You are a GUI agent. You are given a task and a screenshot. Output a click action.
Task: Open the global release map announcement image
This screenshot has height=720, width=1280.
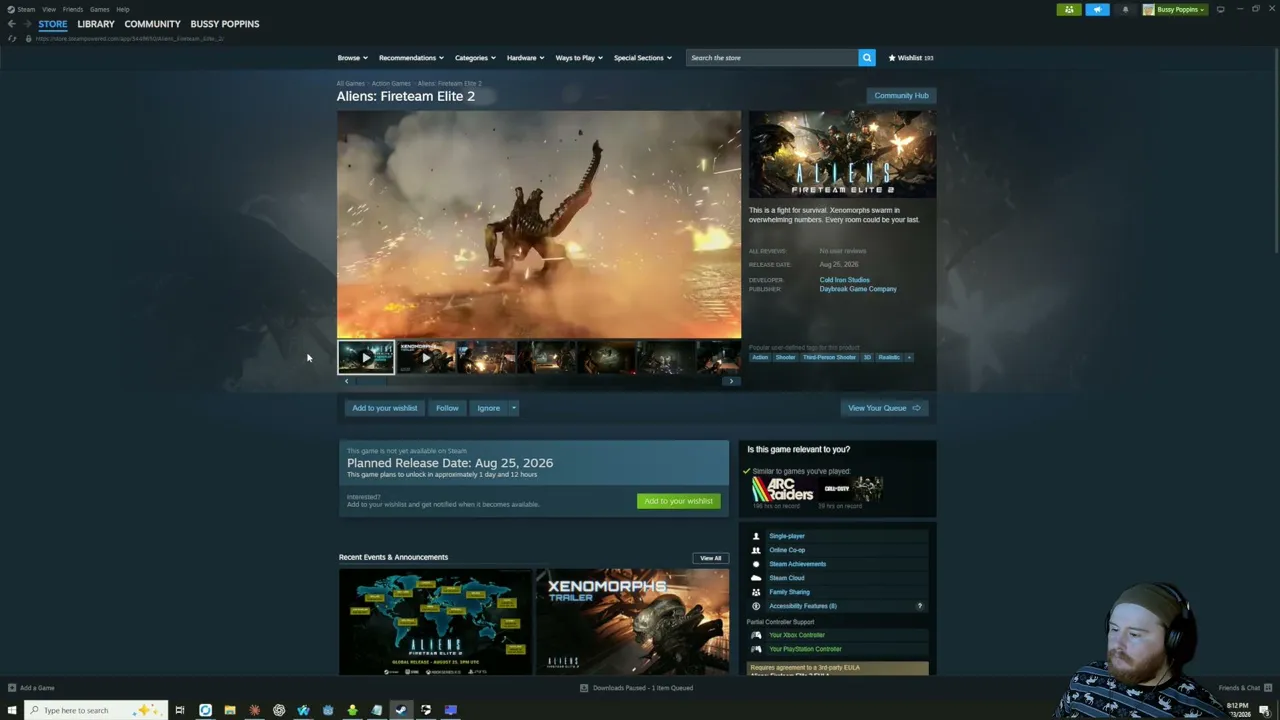click(x=435, y=622)
